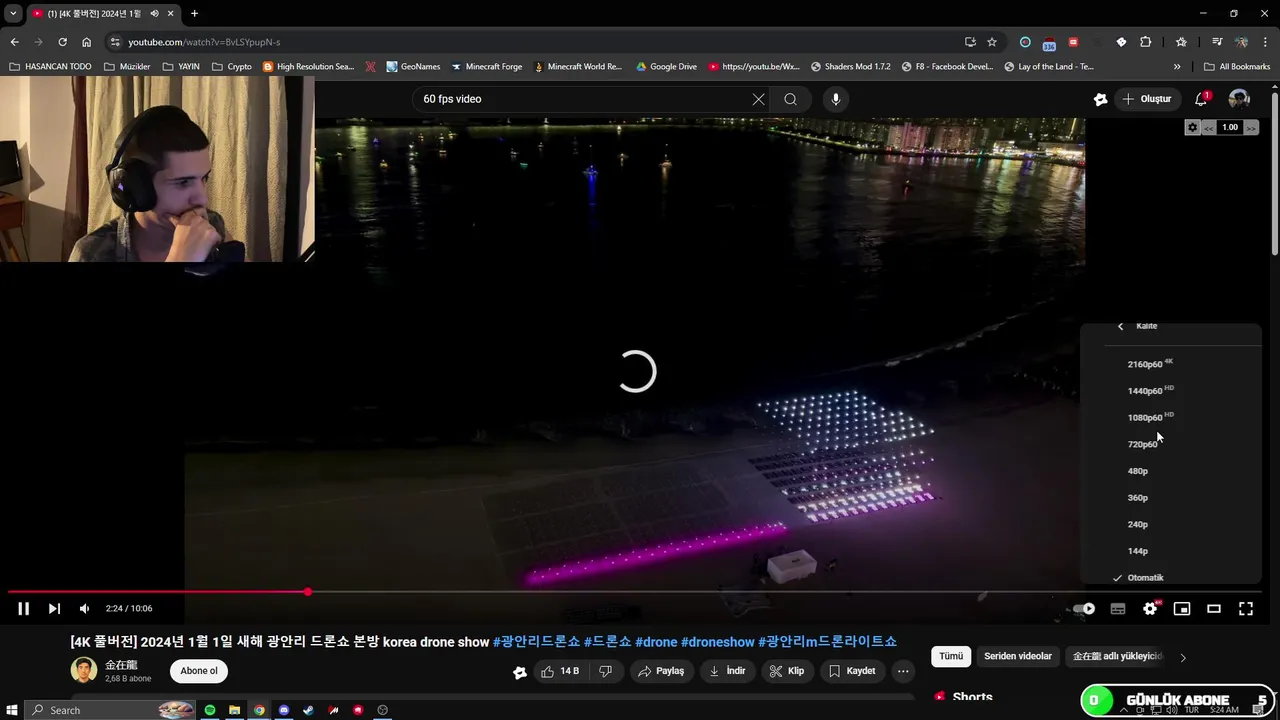This screenshot has height=720, width=1280.
Task: Open the player settings gear
Action: (x=1150, y=608)
